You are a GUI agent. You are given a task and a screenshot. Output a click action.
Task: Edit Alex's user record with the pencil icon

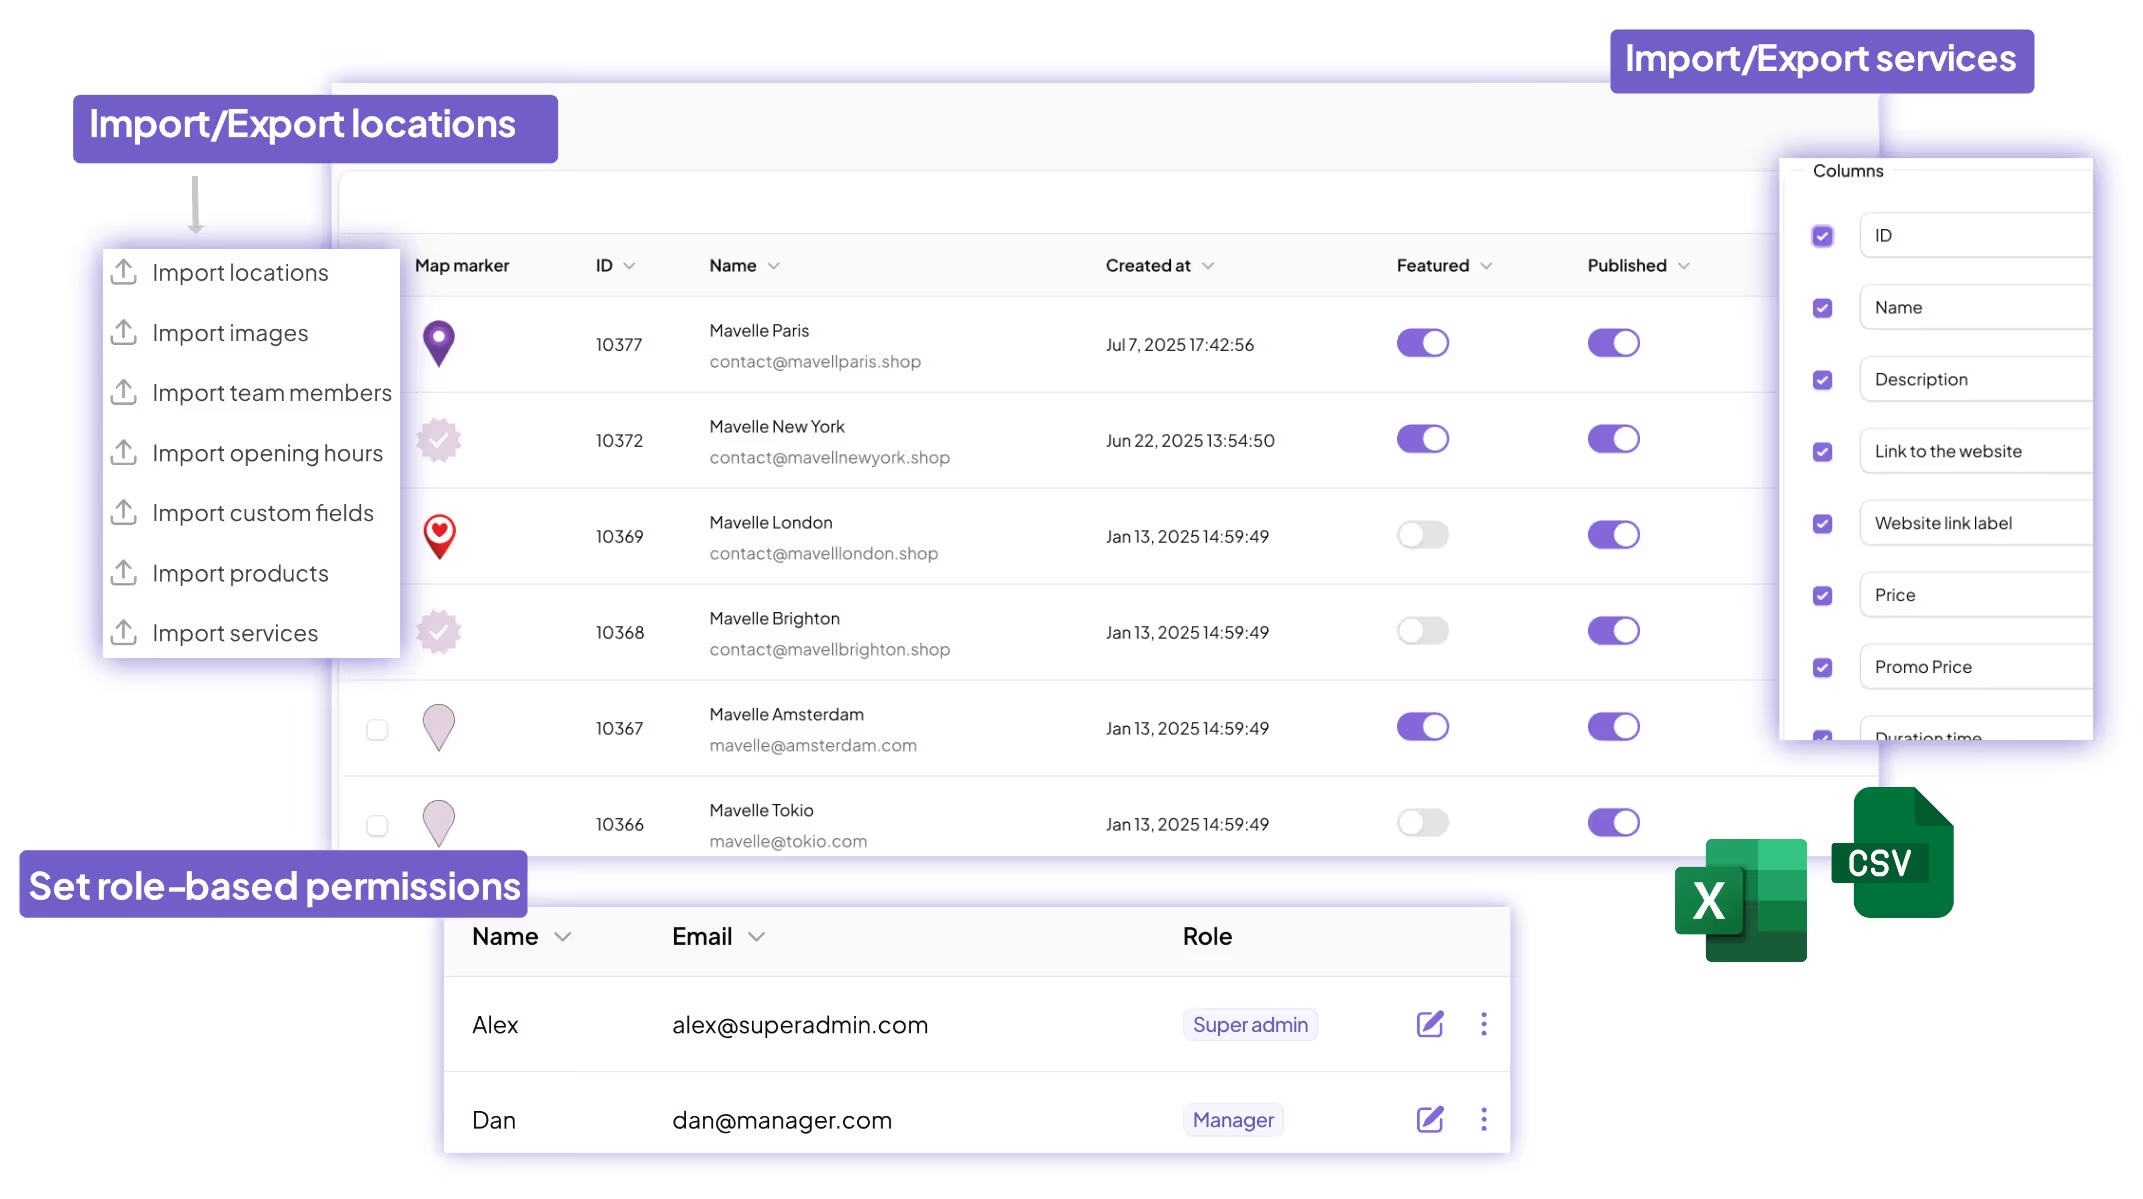click(x=1428, y=1024)
